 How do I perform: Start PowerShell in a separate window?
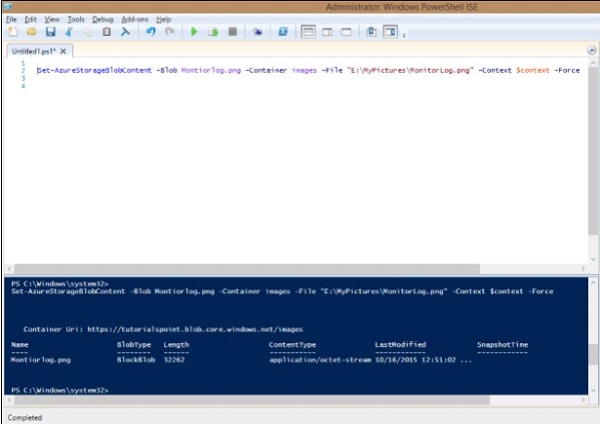tap(284, 32)
